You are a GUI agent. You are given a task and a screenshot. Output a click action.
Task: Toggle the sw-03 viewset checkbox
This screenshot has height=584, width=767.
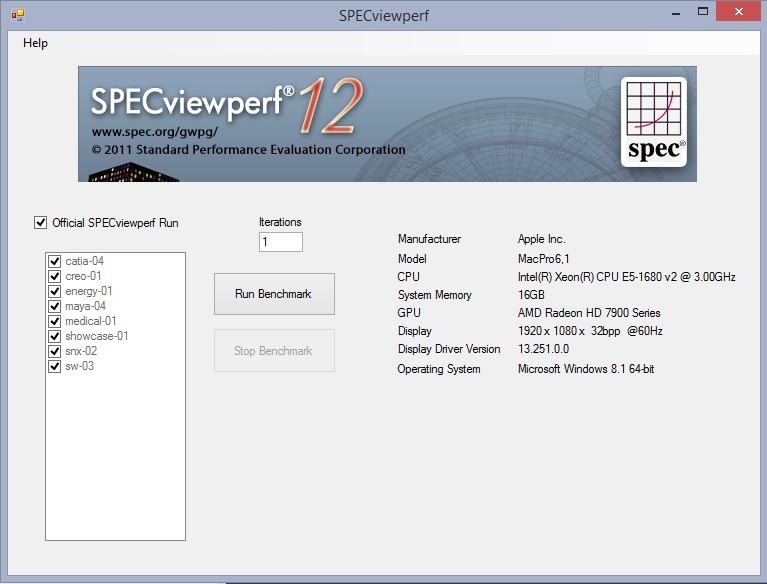pyautogui.click(x=54, y=366)
